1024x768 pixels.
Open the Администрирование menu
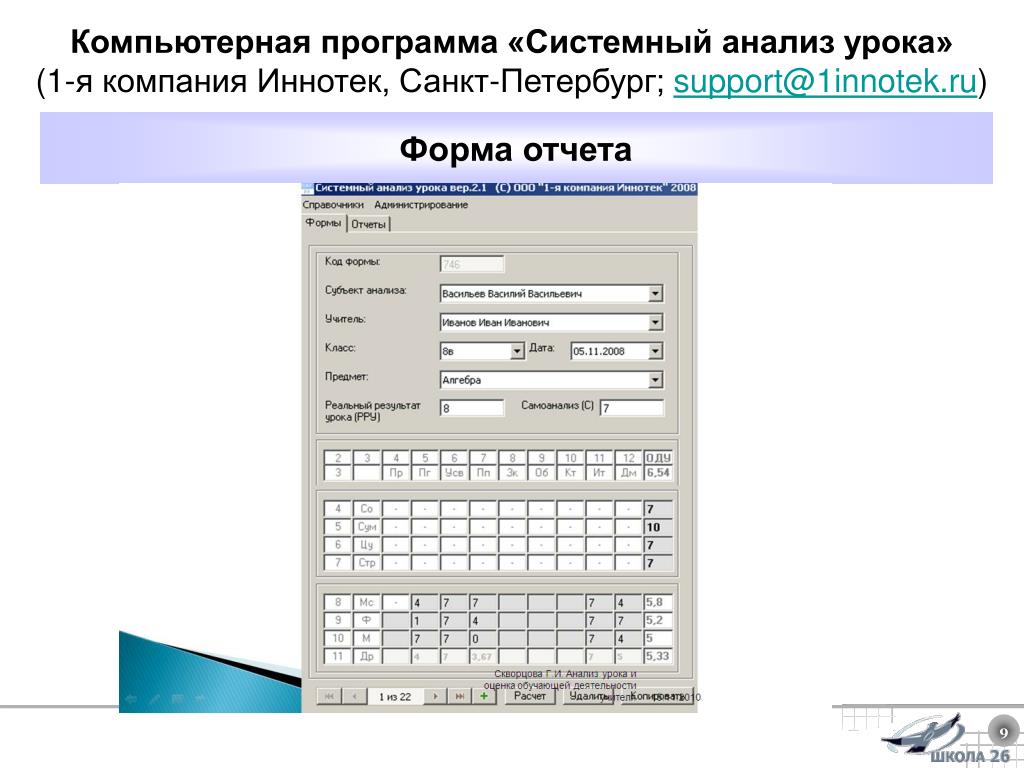(421, 205)
